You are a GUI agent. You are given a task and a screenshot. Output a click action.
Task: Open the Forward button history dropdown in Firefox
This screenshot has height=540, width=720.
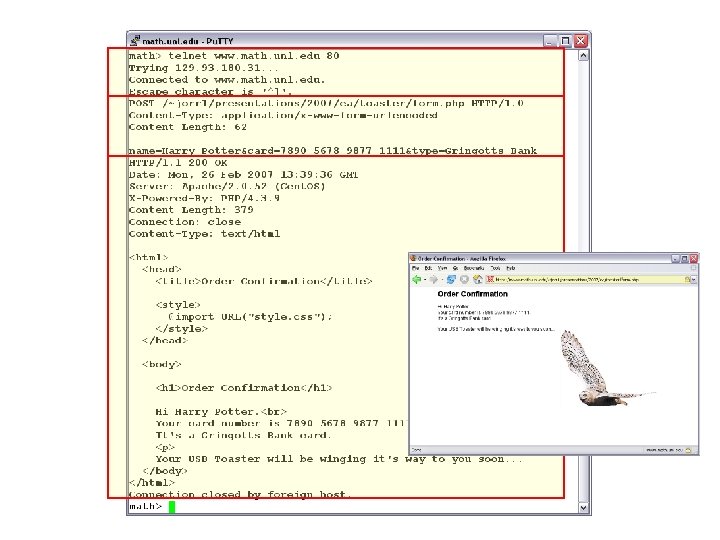(x=442, y=280)
